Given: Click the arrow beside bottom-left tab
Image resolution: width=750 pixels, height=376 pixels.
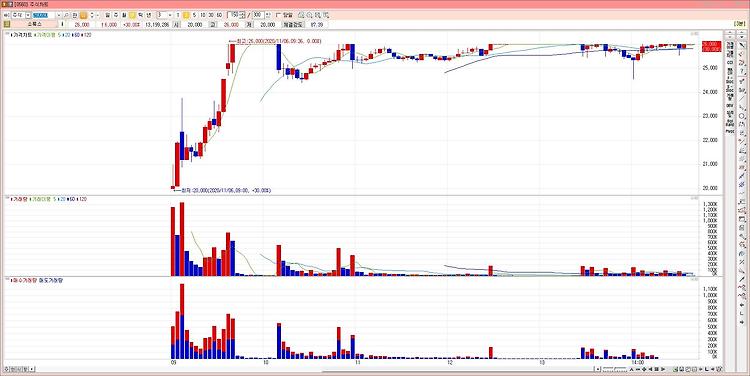Looking at the screenshot, I should tap(32, 369).
